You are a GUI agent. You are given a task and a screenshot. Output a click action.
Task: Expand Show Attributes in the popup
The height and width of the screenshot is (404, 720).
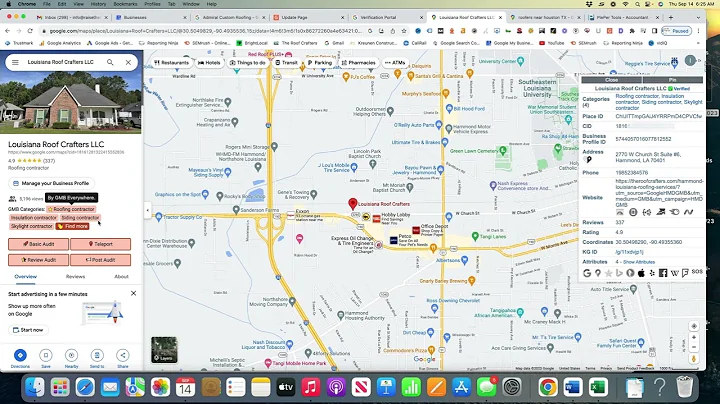pos(639,262)
